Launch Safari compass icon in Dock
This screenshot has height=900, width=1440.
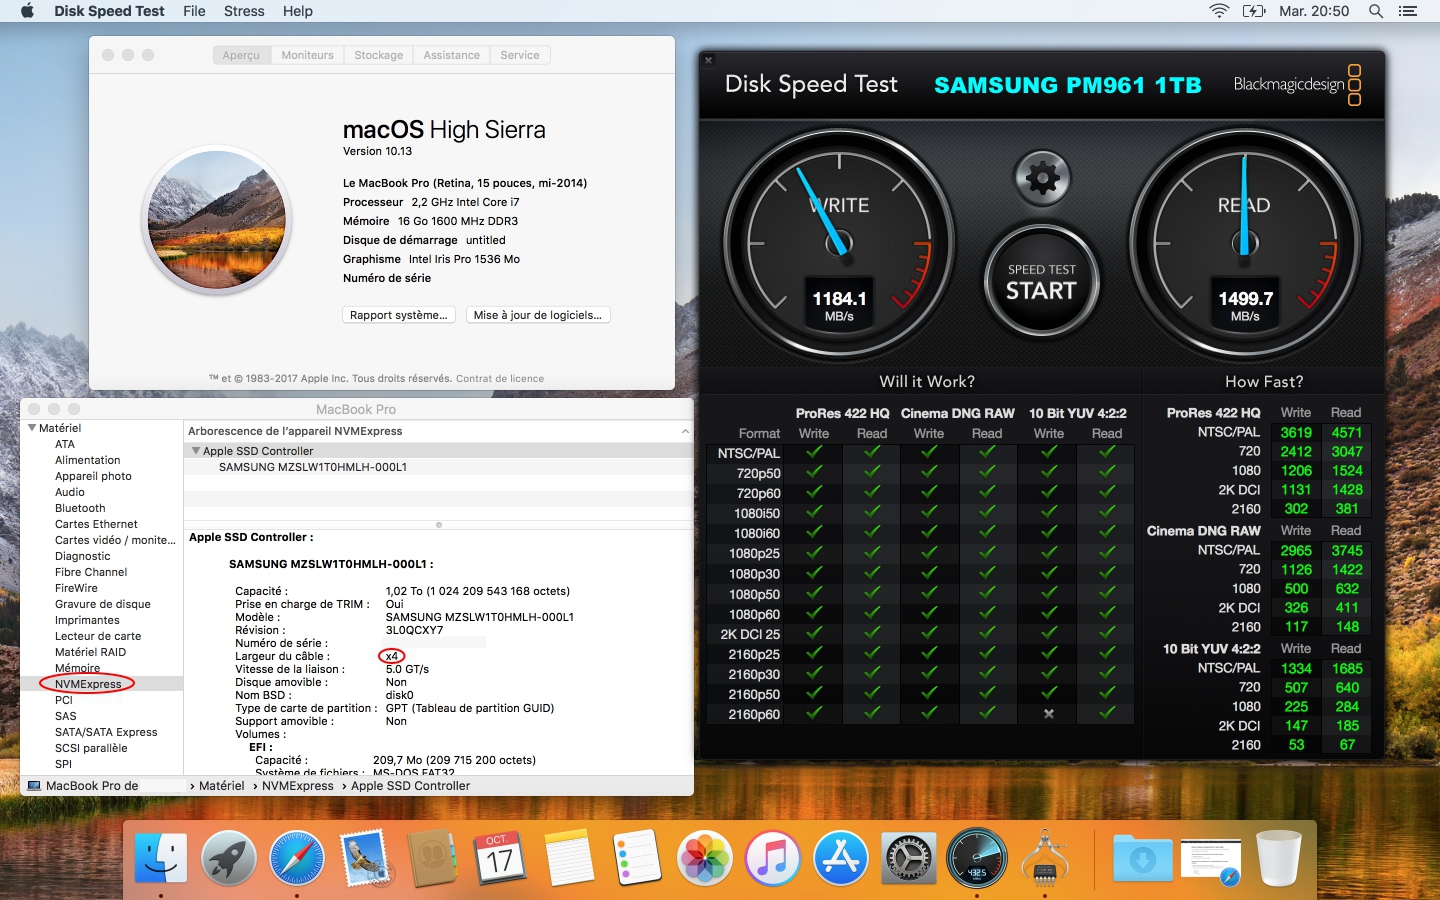pos(297,858)
